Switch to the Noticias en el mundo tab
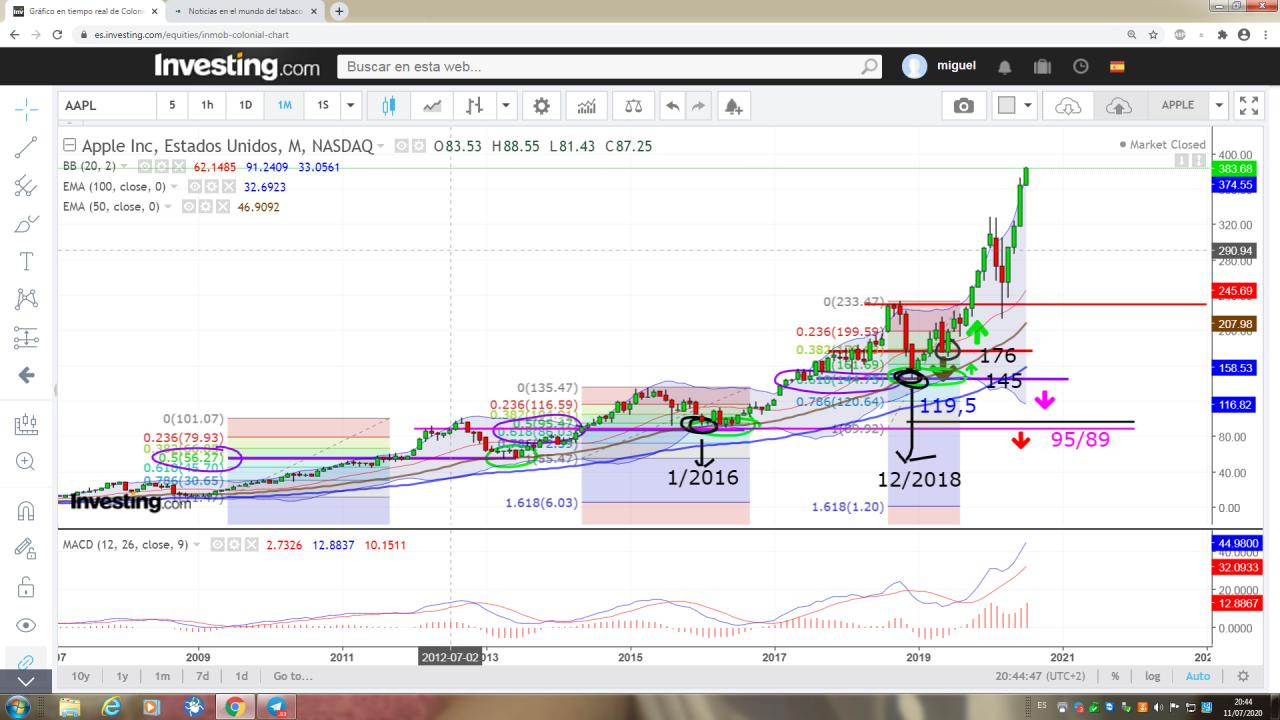 [x=238, y=11]
